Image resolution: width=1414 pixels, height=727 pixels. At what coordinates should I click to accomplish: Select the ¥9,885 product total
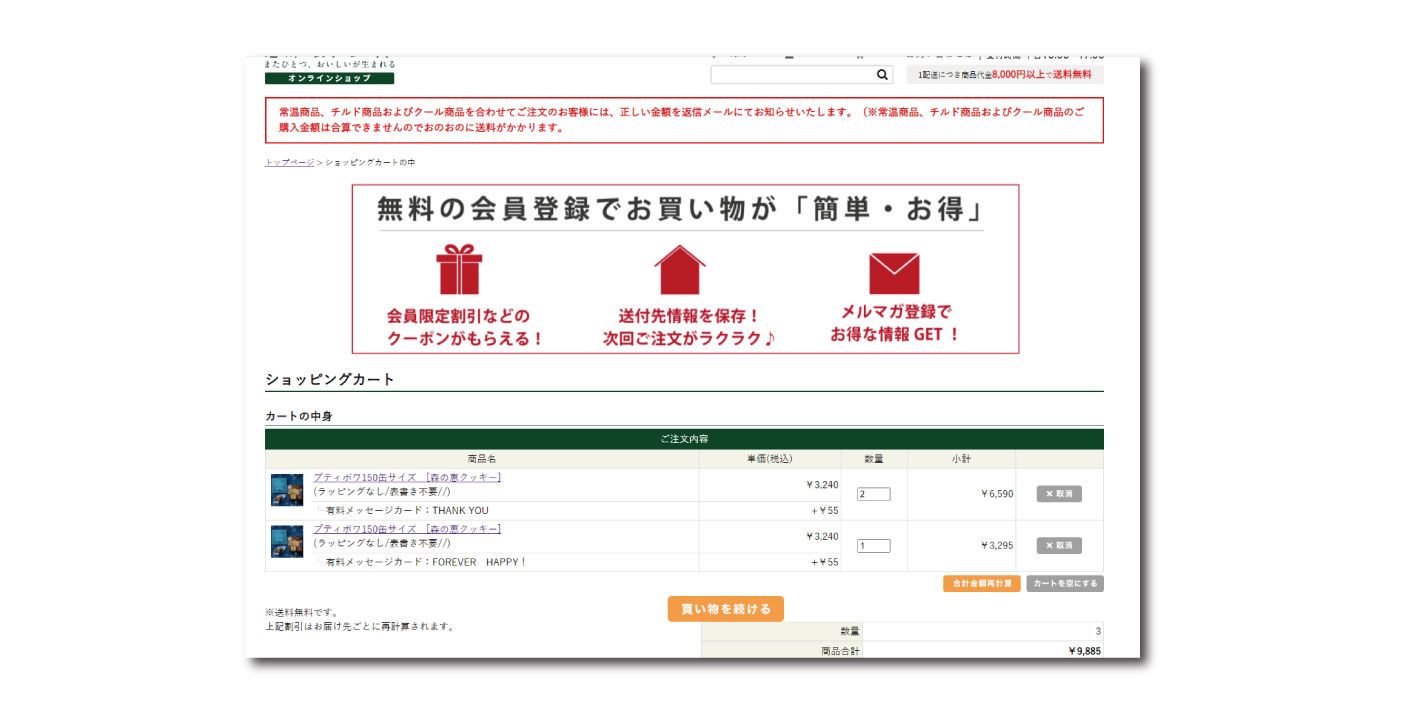coord(1084,651)
